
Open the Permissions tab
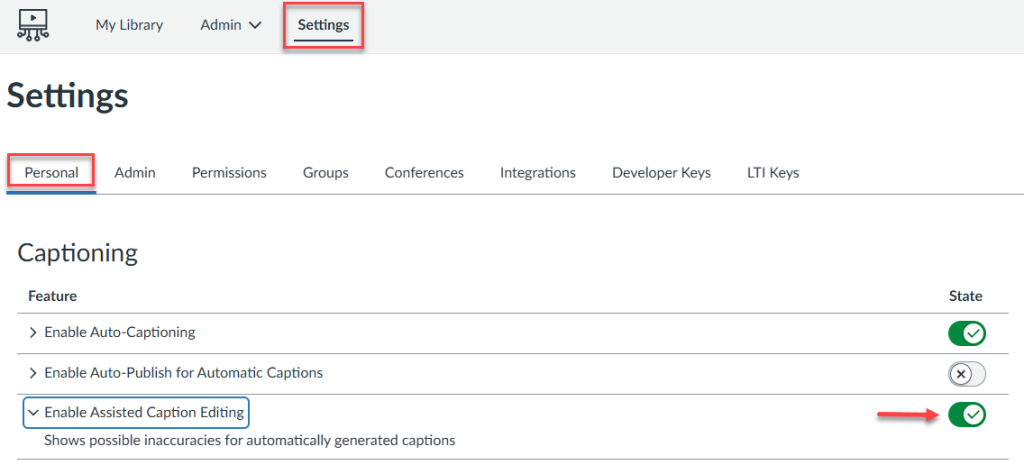229,172
